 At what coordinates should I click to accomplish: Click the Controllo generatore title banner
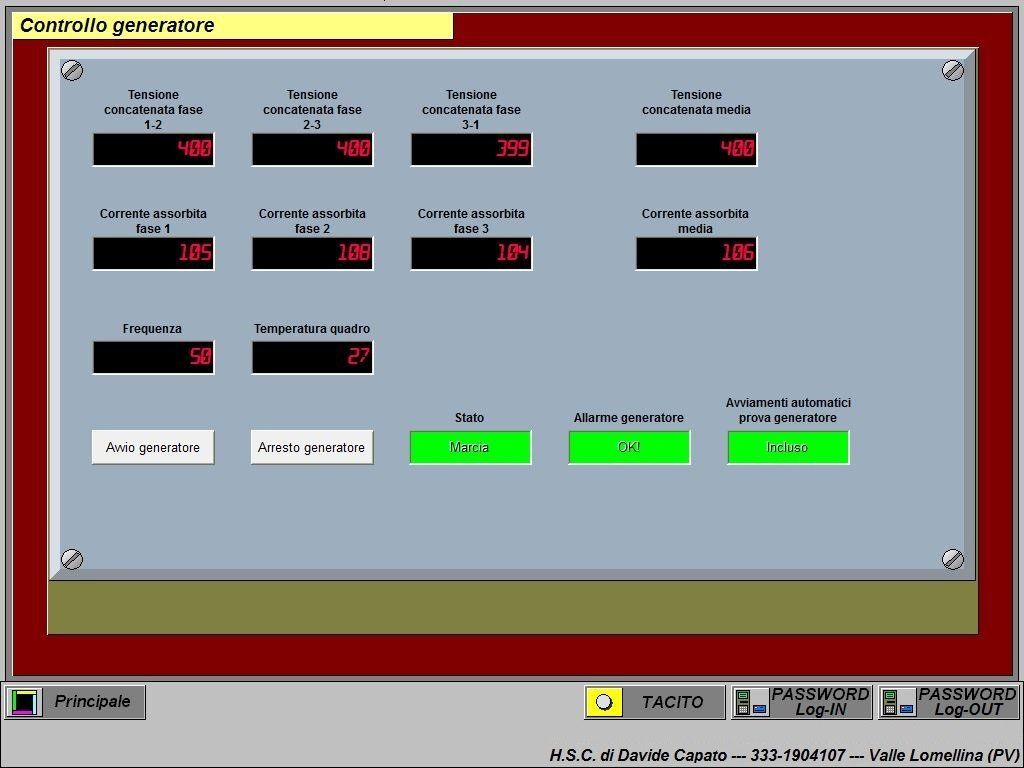tap(232, 26)
